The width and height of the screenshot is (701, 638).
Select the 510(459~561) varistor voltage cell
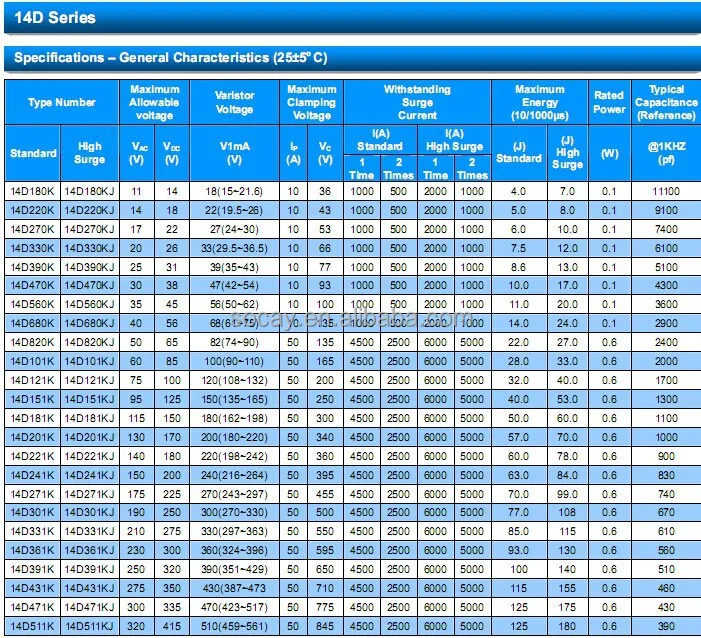(x=235, y=626)
